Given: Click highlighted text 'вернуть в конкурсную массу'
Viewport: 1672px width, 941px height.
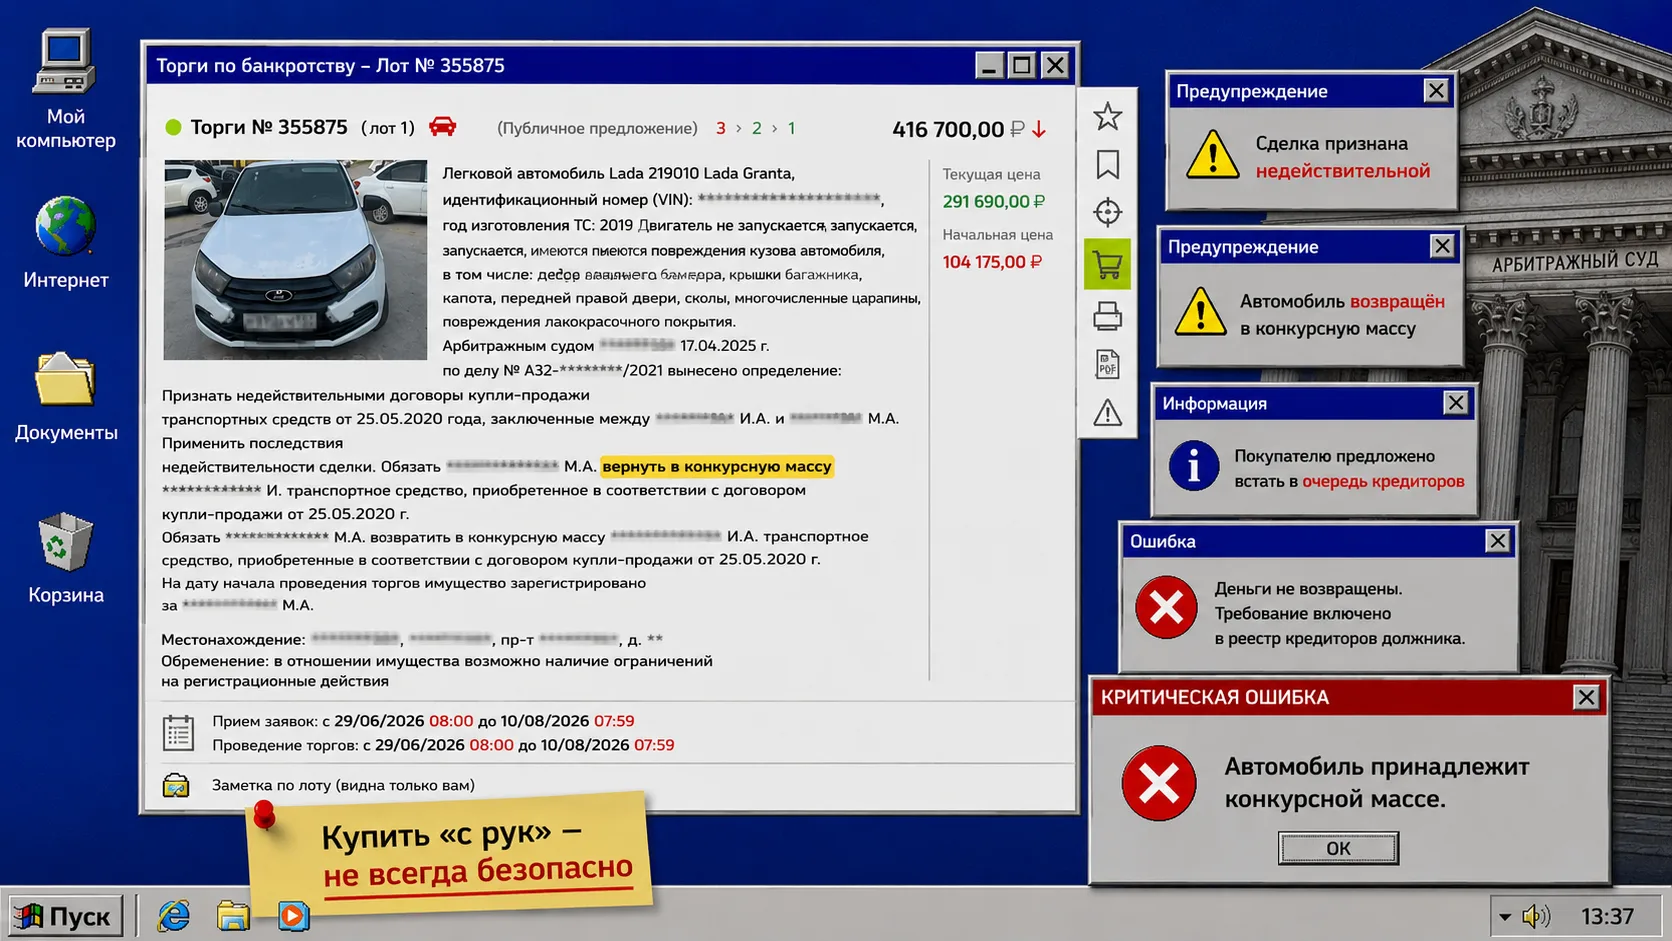Looking at the screenshot, I should [717, 466].
